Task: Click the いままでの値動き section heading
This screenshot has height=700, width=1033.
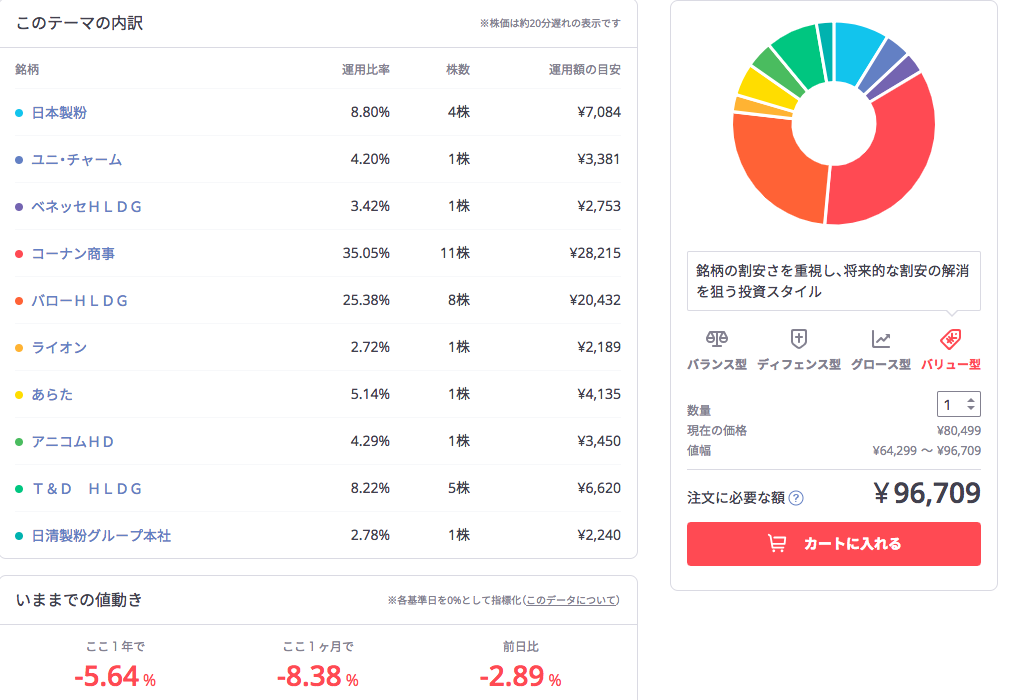Action: point(79,600)
